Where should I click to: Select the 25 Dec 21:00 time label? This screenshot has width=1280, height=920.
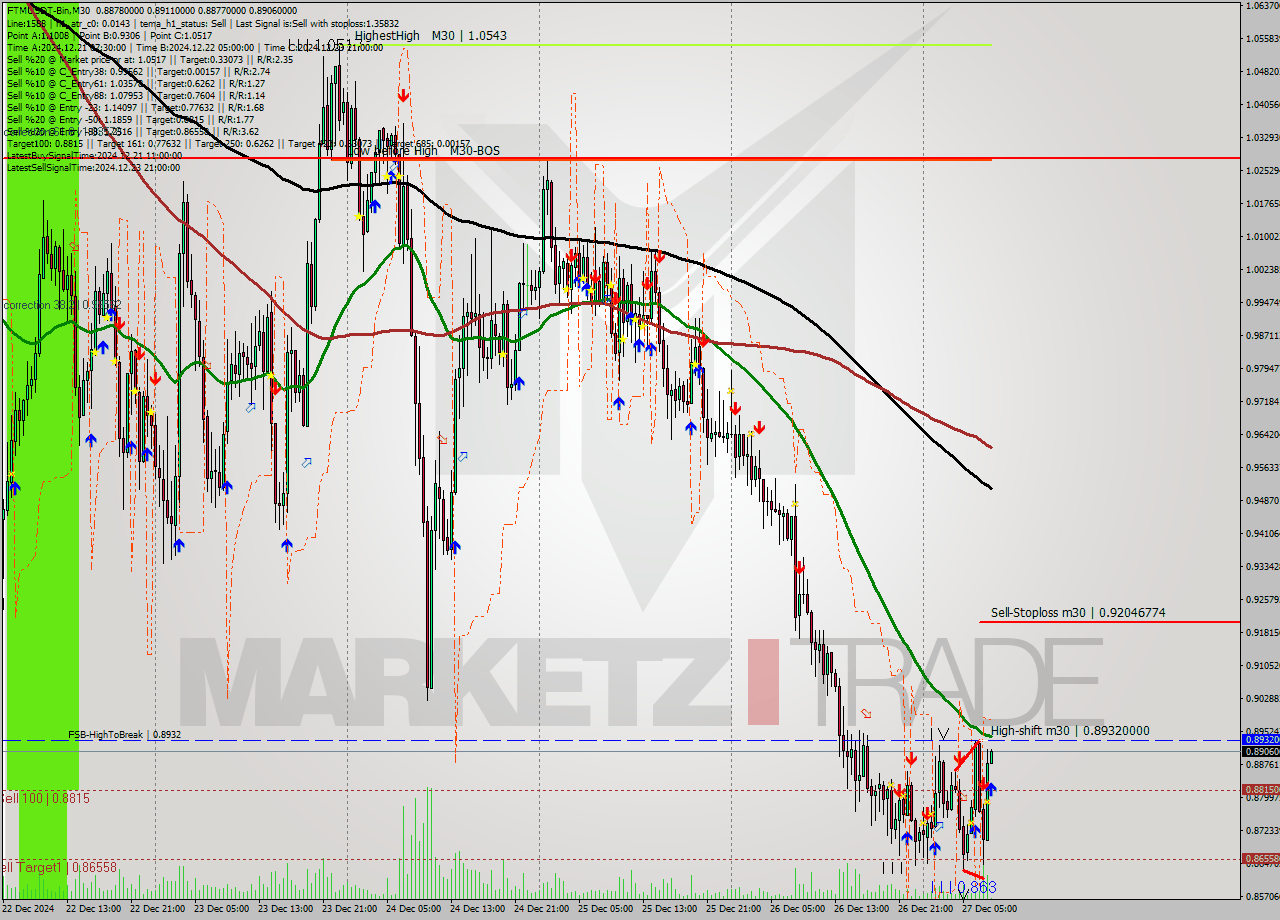[x=734, y=909]
